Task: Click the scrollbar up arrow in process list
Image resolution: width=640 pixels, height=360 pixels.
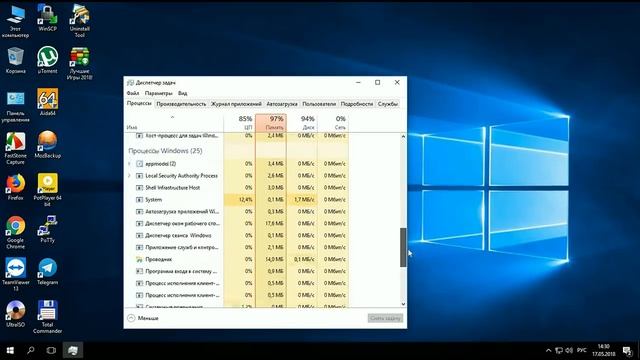Action: (x=403, y=136)
